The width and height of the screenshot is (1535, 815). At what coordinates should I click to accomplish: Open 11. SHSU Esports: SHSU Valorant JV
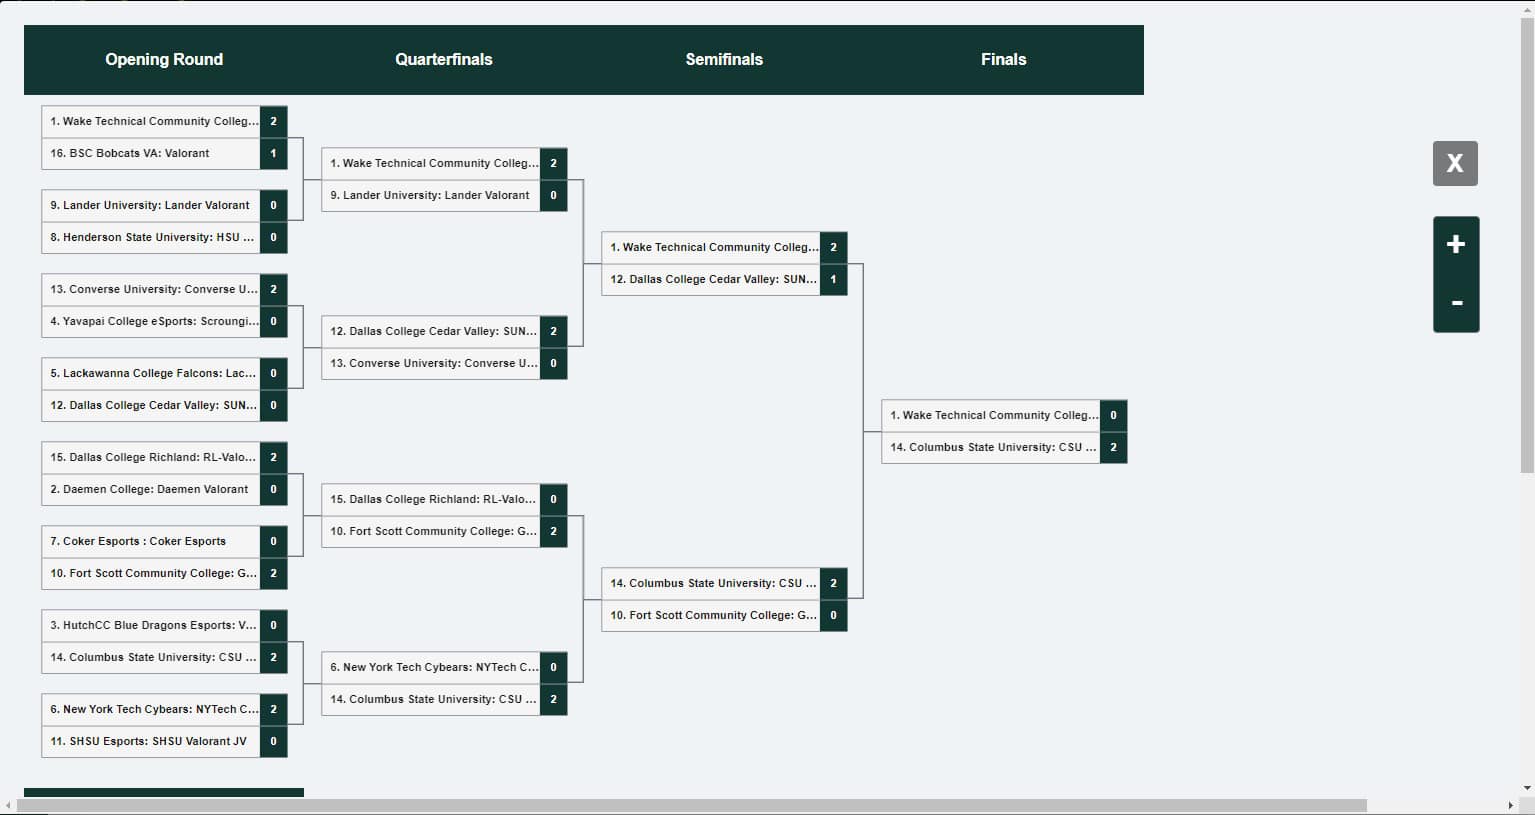pyautogui.click(x=151, y=742)
